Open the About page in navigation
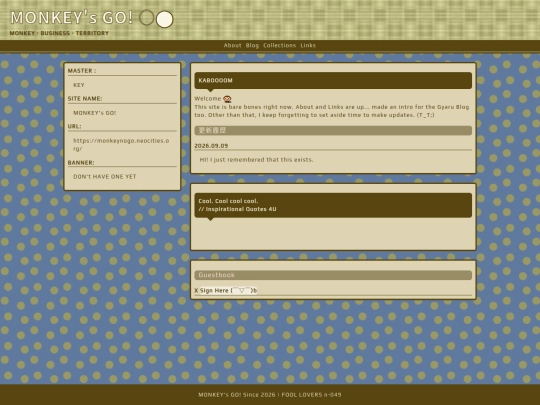 pyautogui.click(x=232, y=45)
